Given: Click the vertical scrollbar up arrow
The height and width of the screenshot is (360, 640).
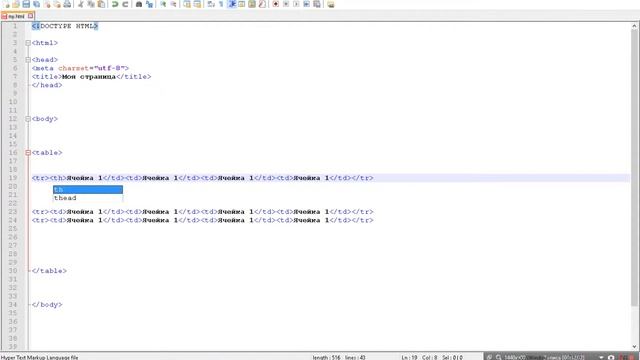Looking at the screenshot, I should point(634,26).
